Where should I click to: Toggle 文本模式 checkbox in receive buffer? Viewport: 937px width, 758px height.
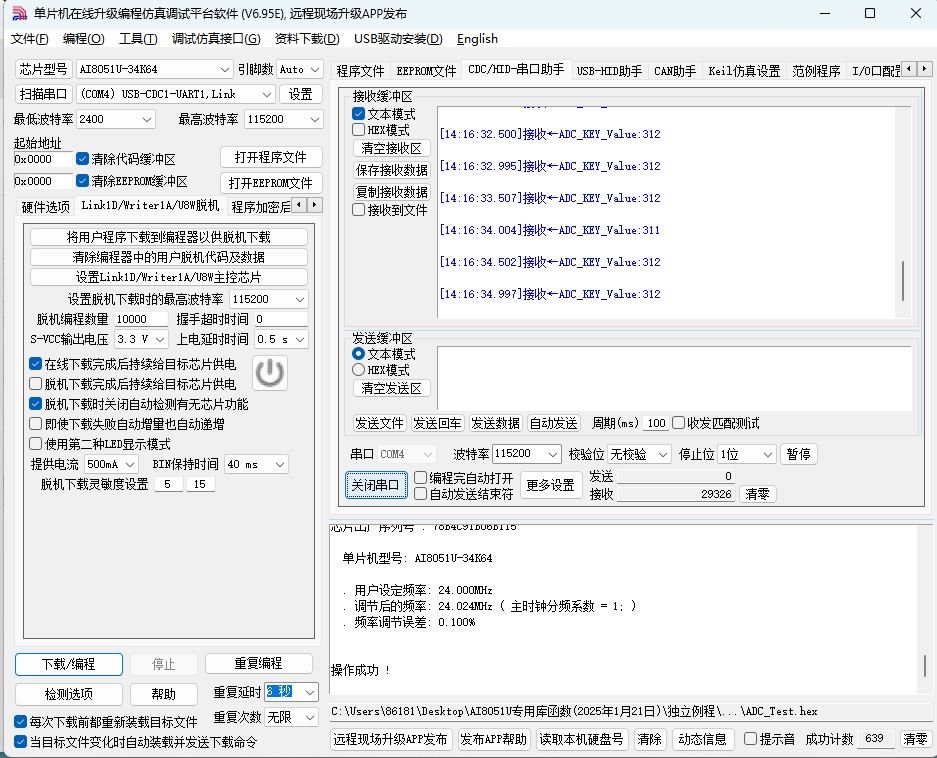(x=359, y=114)
